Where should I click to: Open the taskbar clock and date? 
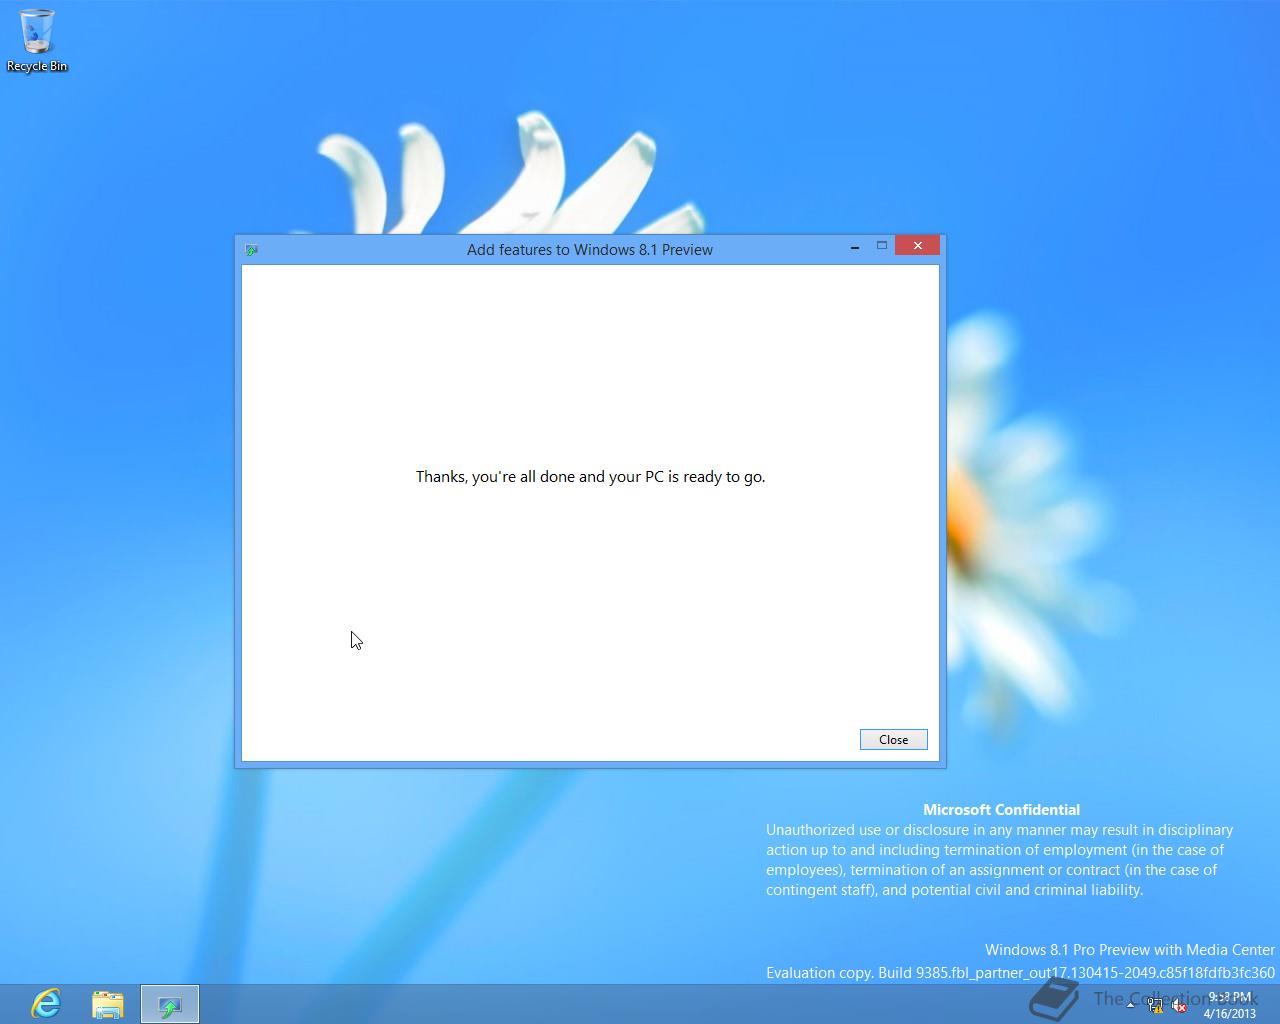click(x=1229, y=1005)
